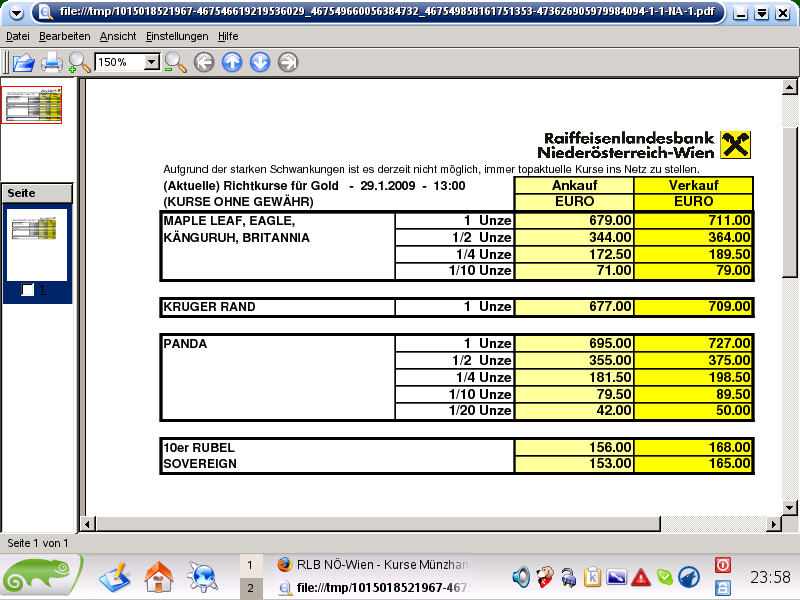Viewport: 800px width, 600px height.
Task: Open the Klipper clipboard tray icon
Action: (x=592, y=577)
